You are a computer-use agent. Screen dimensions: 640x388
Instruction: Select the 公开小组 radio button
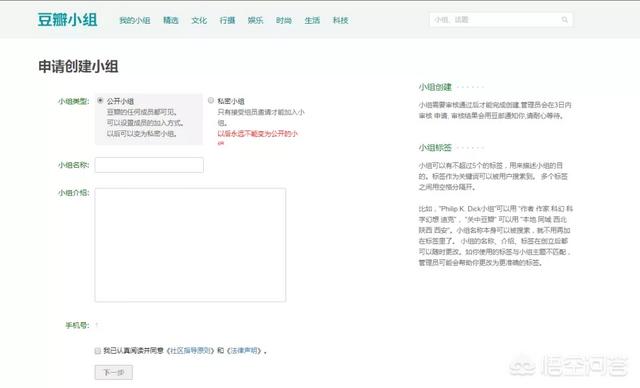(100, 100)
